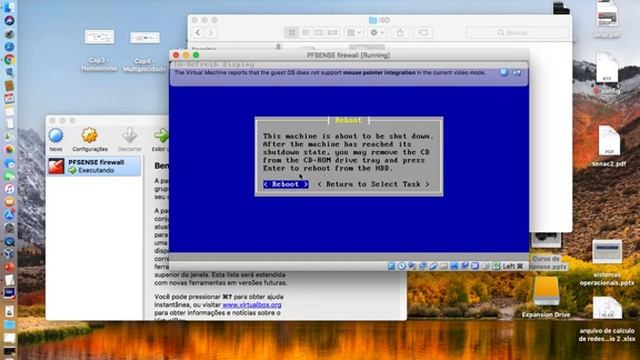Open the www.virtualbox.org link
This screenshot has width=640, height=360.
[x=252, y=305]
